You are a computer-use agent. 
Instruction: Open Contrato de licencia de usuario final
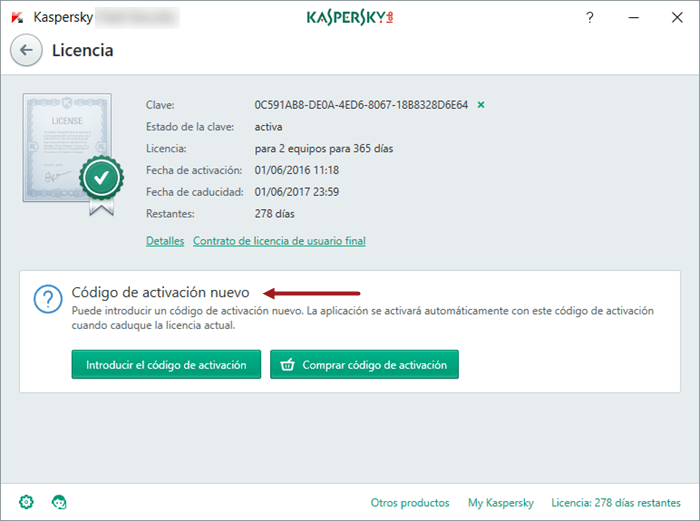point(279,241)
